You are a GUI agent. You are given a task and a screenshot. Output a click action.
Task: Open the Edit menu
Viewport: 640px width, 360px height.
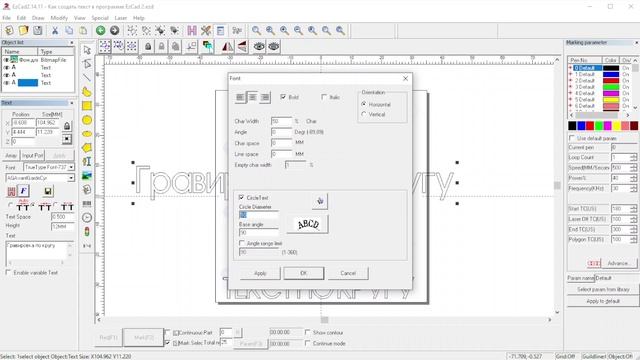coord(21,18)
